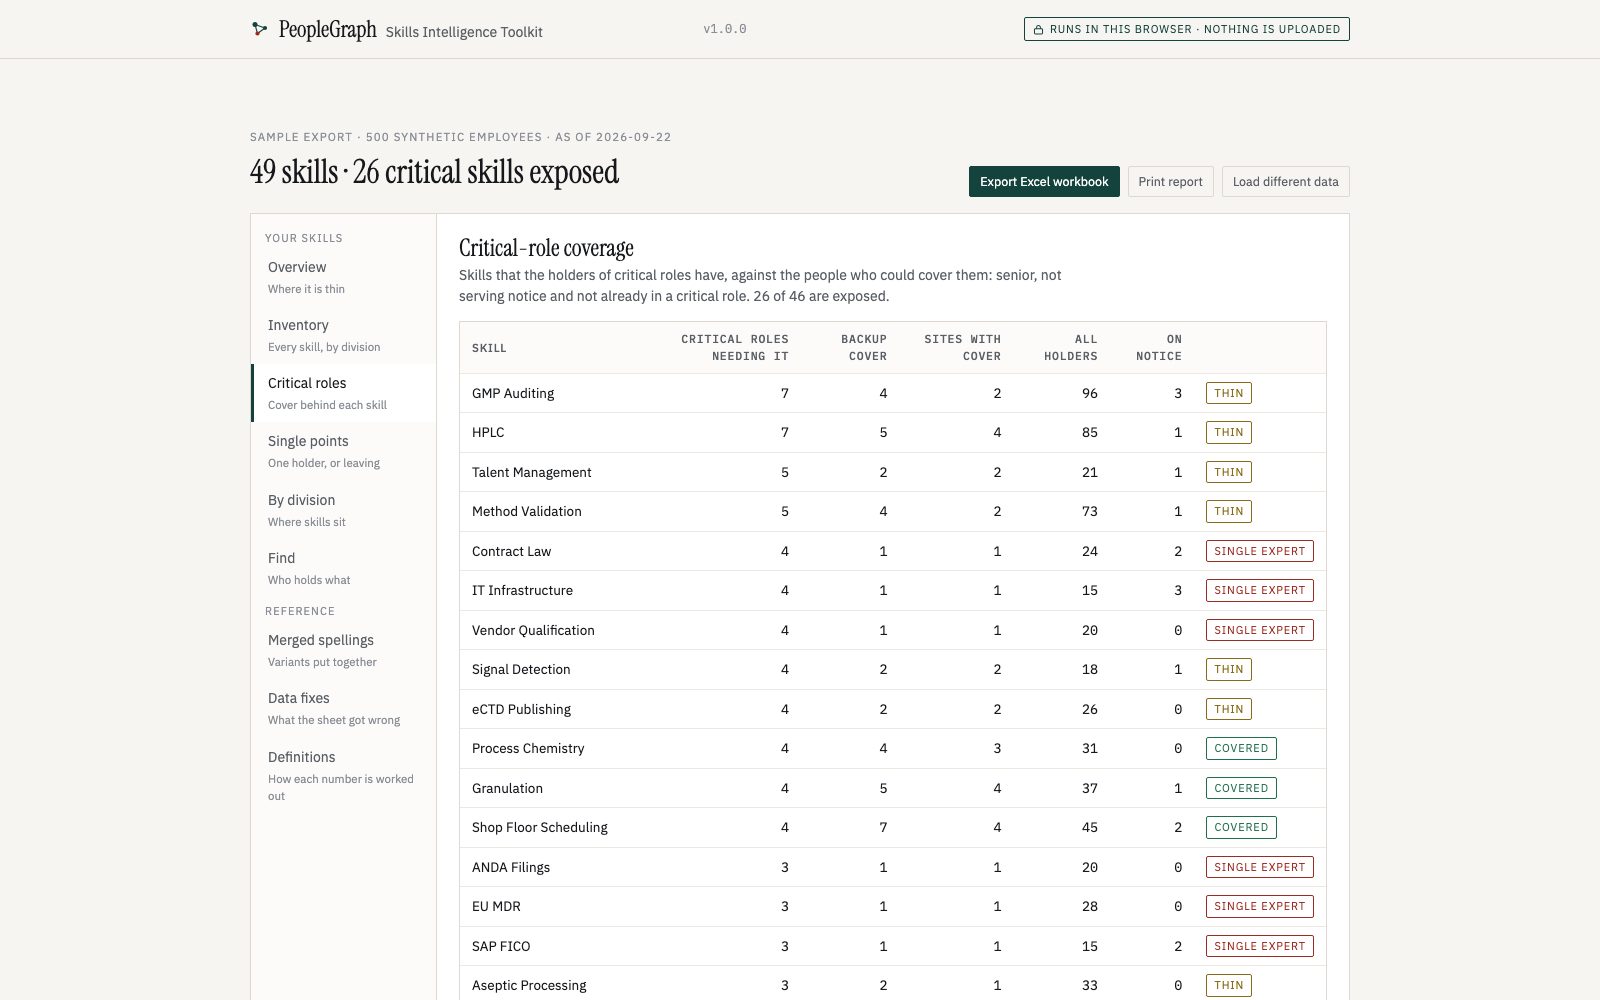Open Definitions reference page
This screenshot has height=1000, width=1600.
point(343,775)
